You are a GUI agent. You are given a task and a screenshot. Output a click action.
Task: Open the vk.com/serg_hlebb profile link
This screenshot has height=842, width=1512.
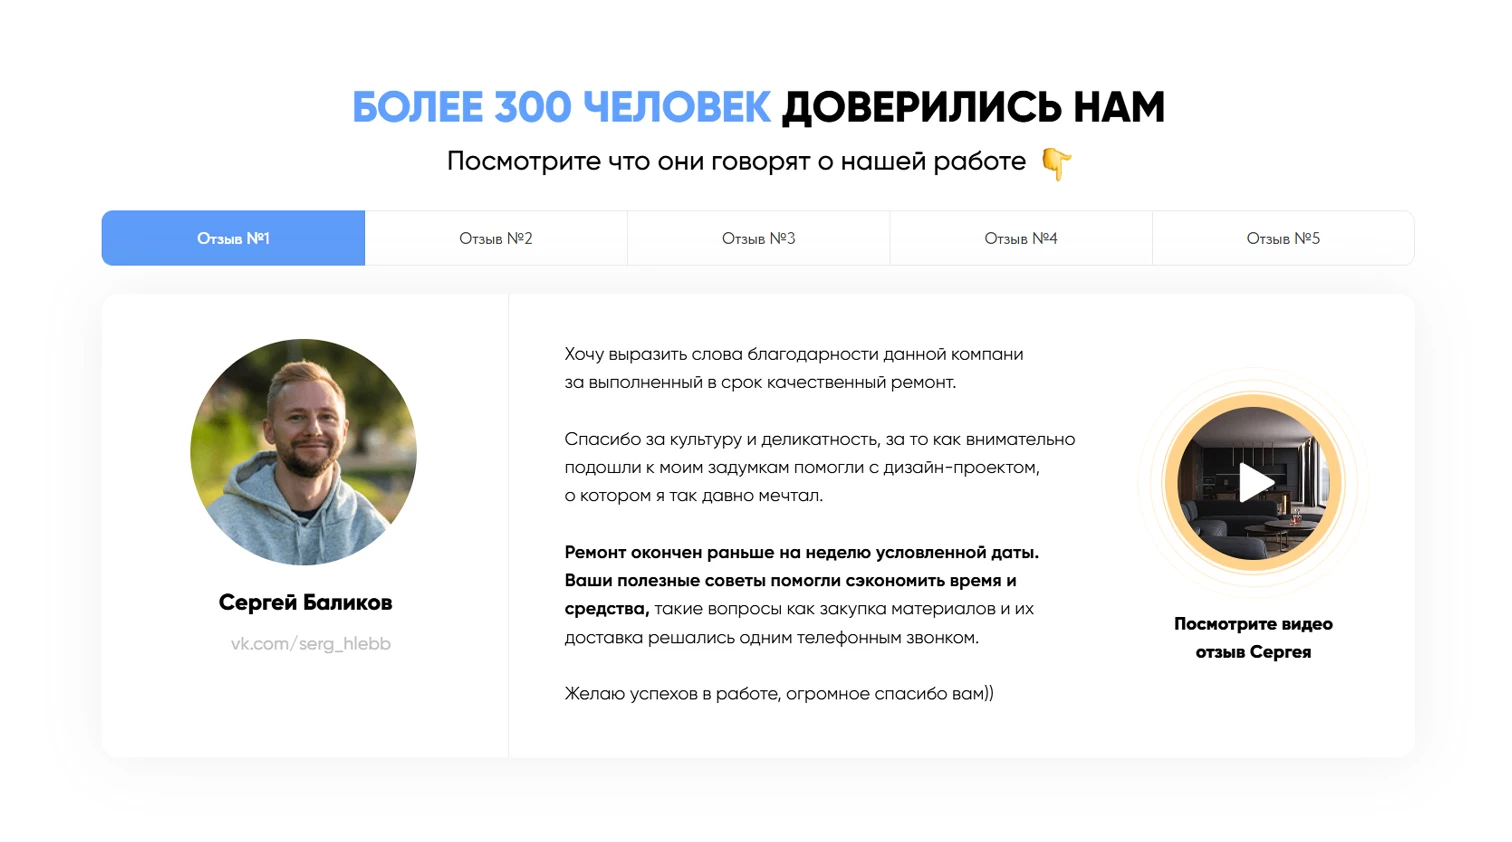coord(311,644)
